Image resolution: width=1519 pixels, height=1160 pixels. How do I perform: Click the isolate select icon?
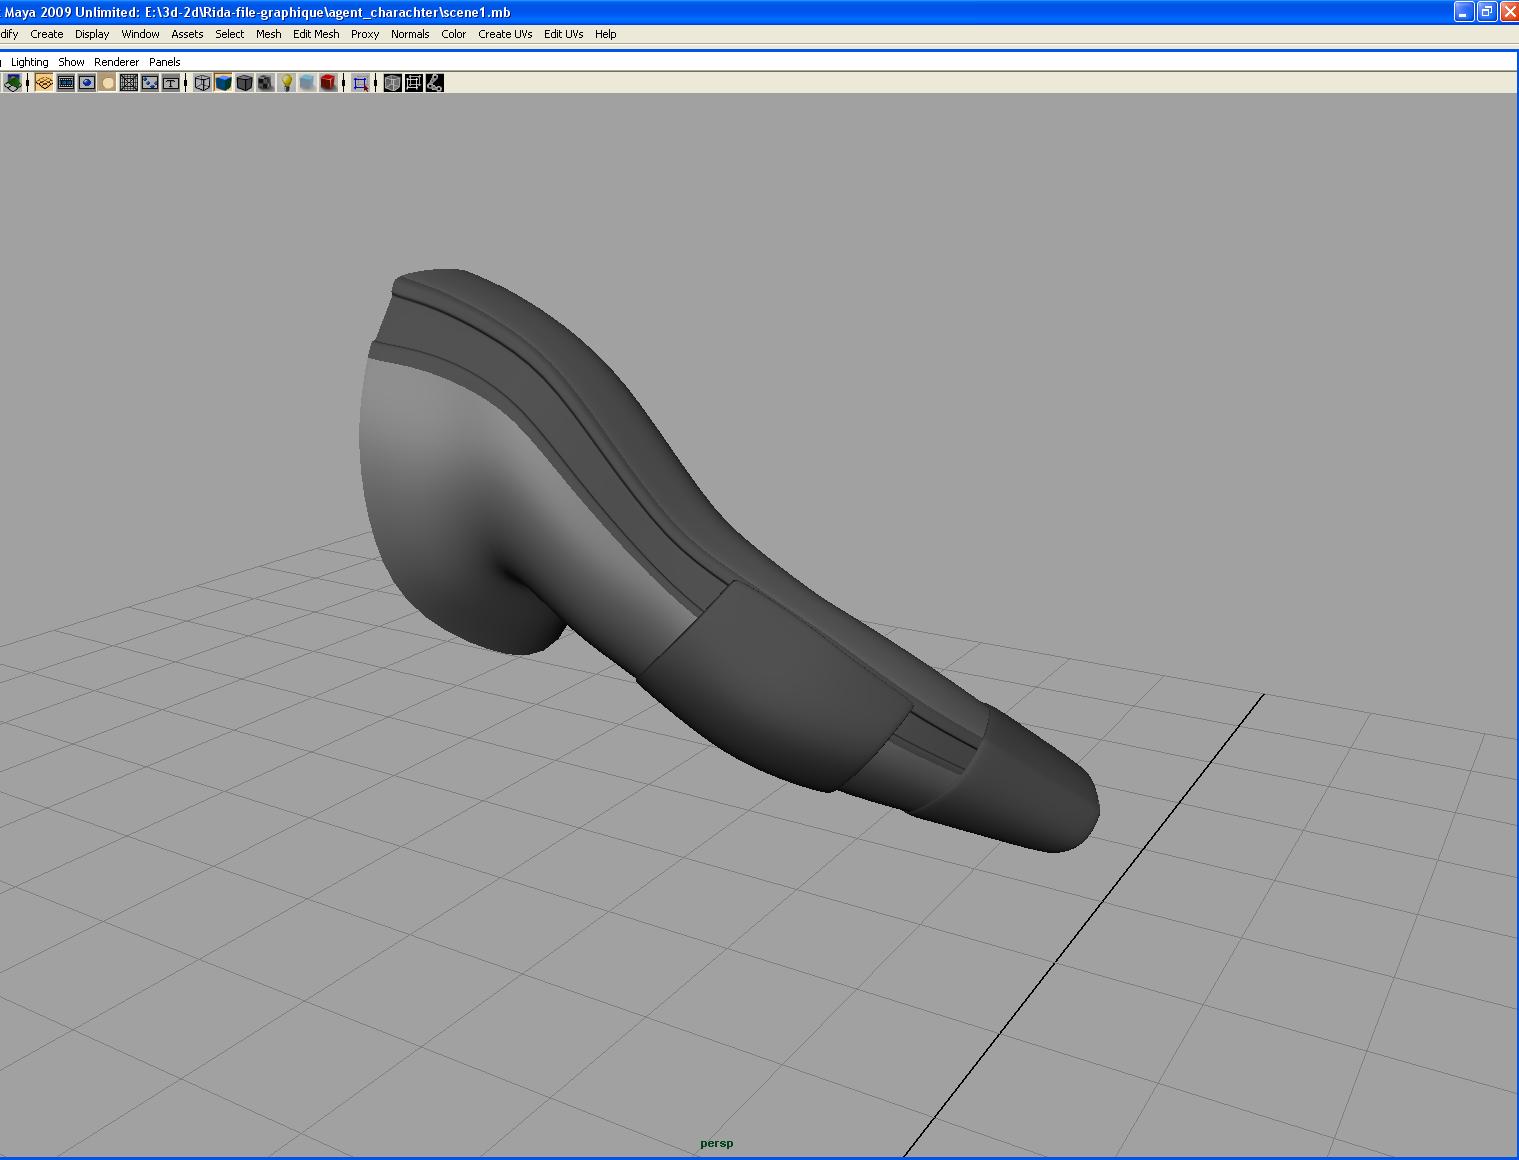coord(360,83)
